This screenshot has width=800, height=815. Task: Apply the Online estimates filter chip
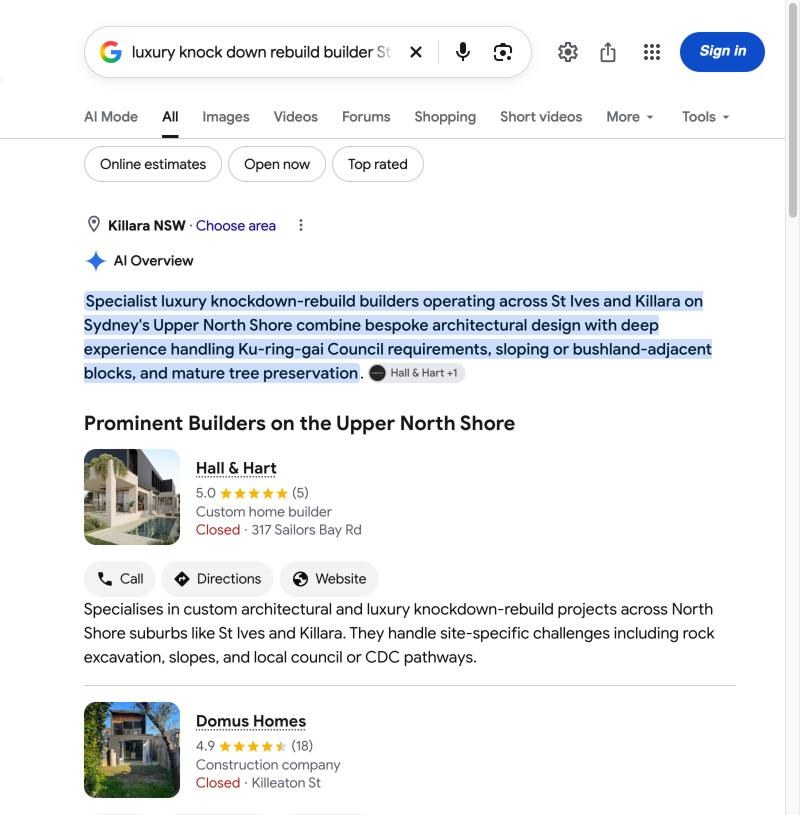pos(153,164)
